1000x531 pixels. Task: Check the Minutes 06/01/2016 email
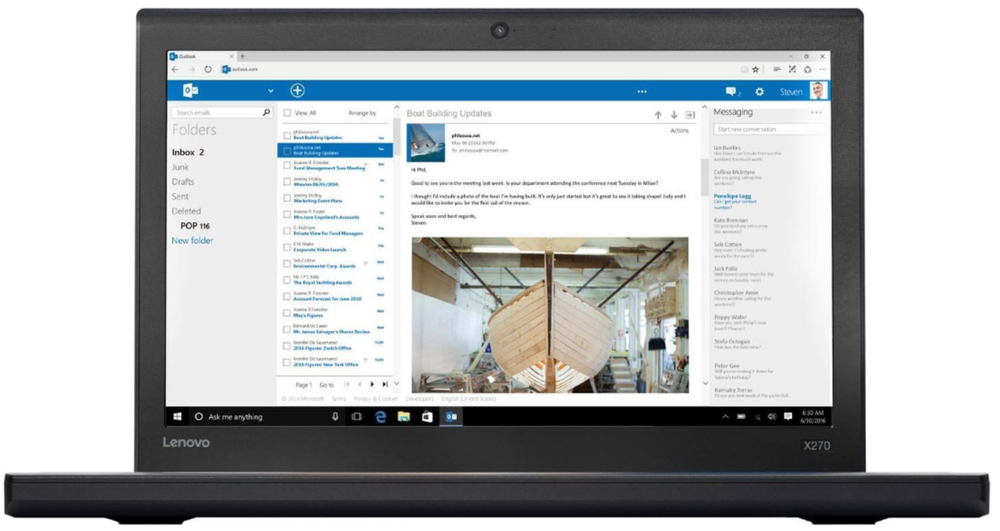[287, 182]
